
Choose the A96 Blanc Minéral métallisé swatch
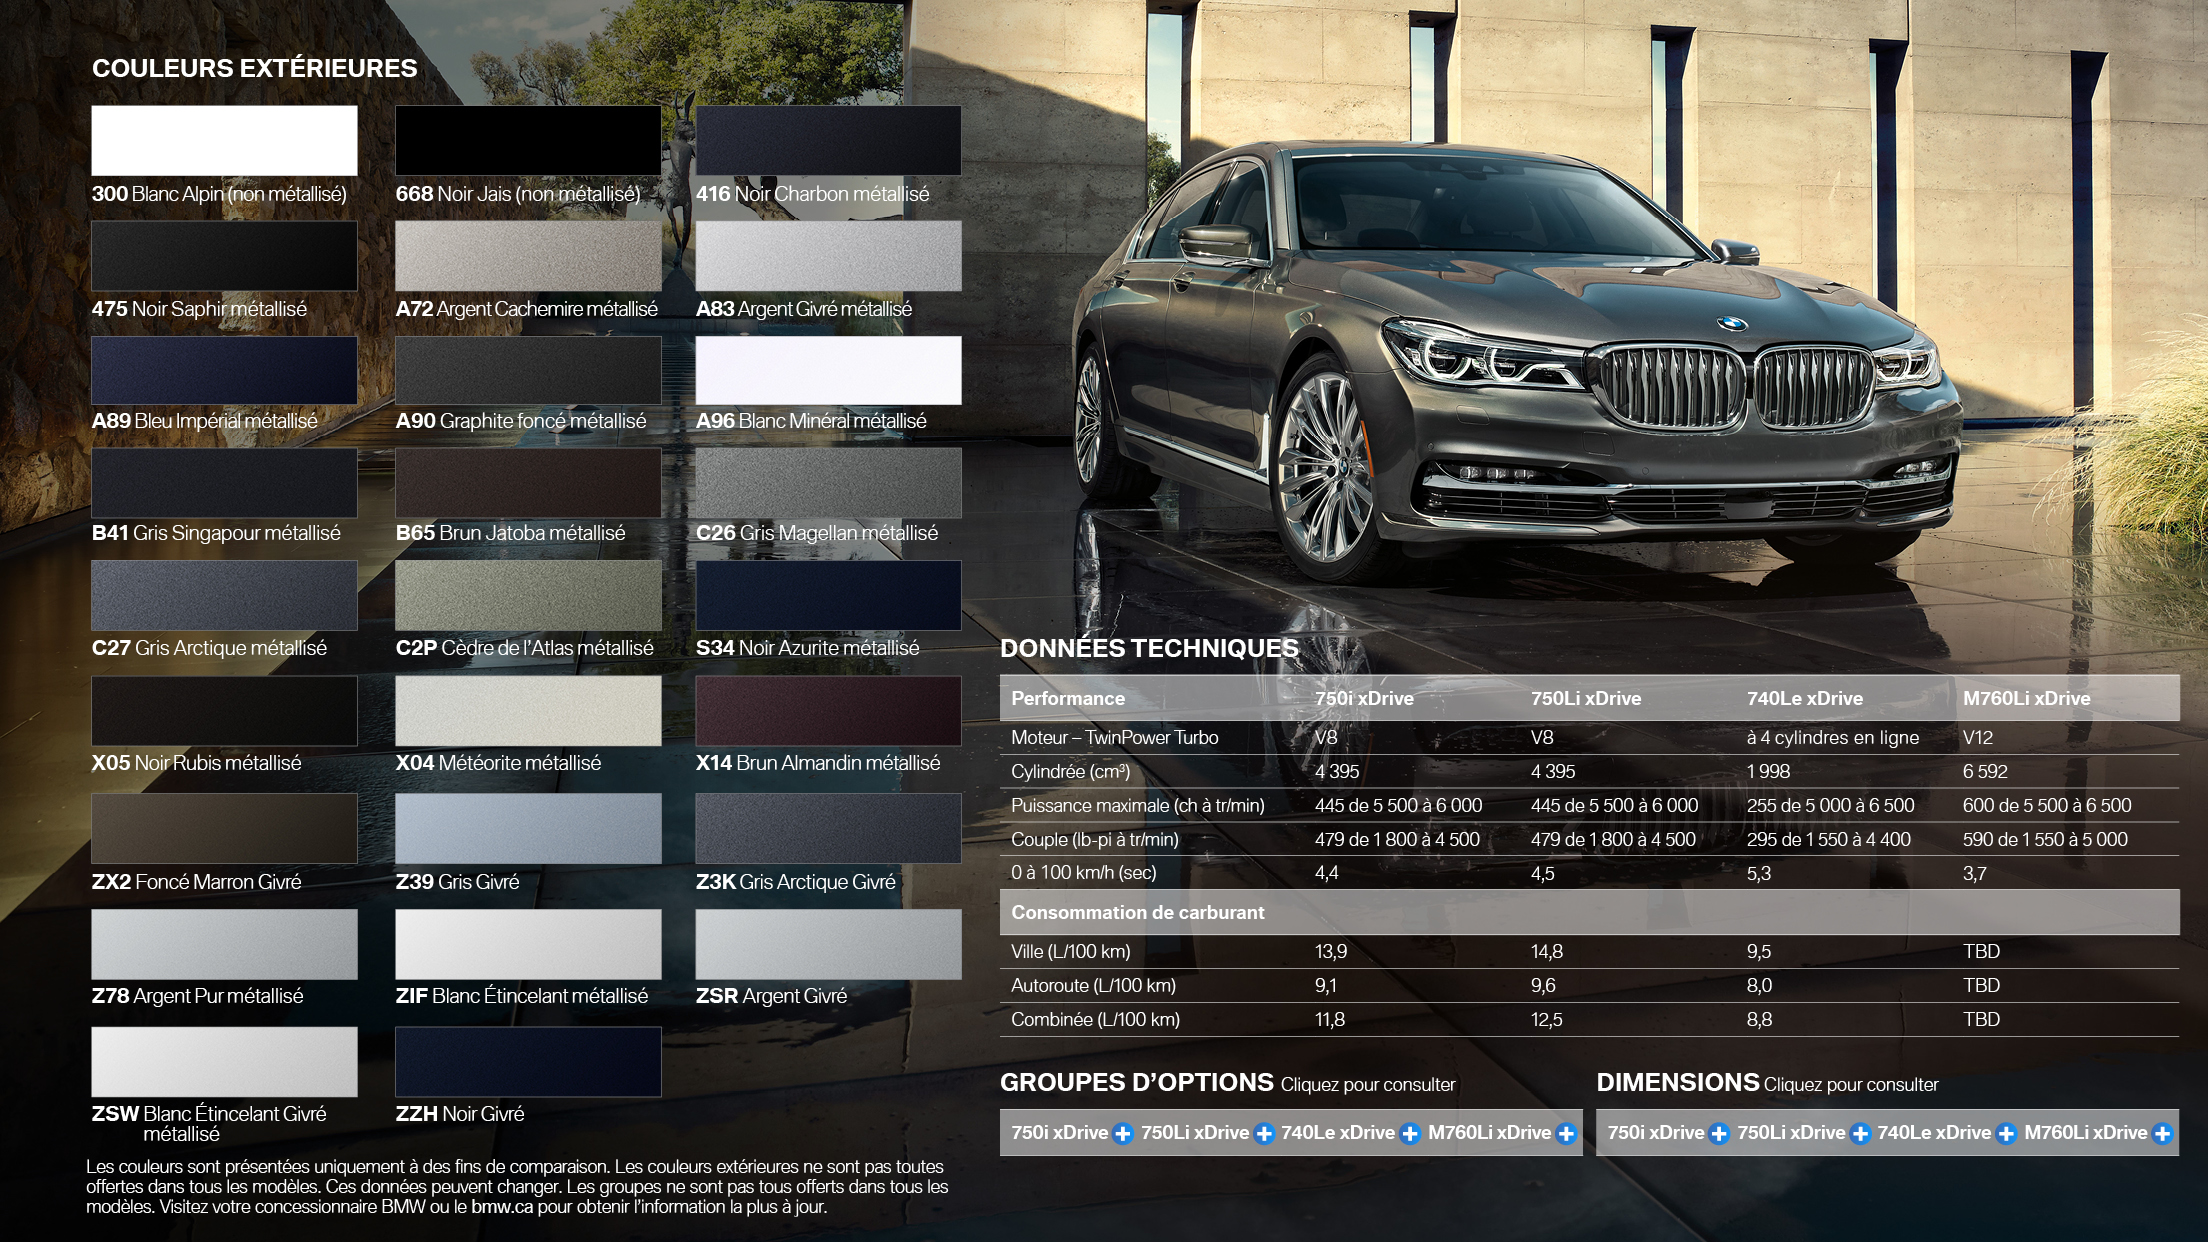(828, 370)
